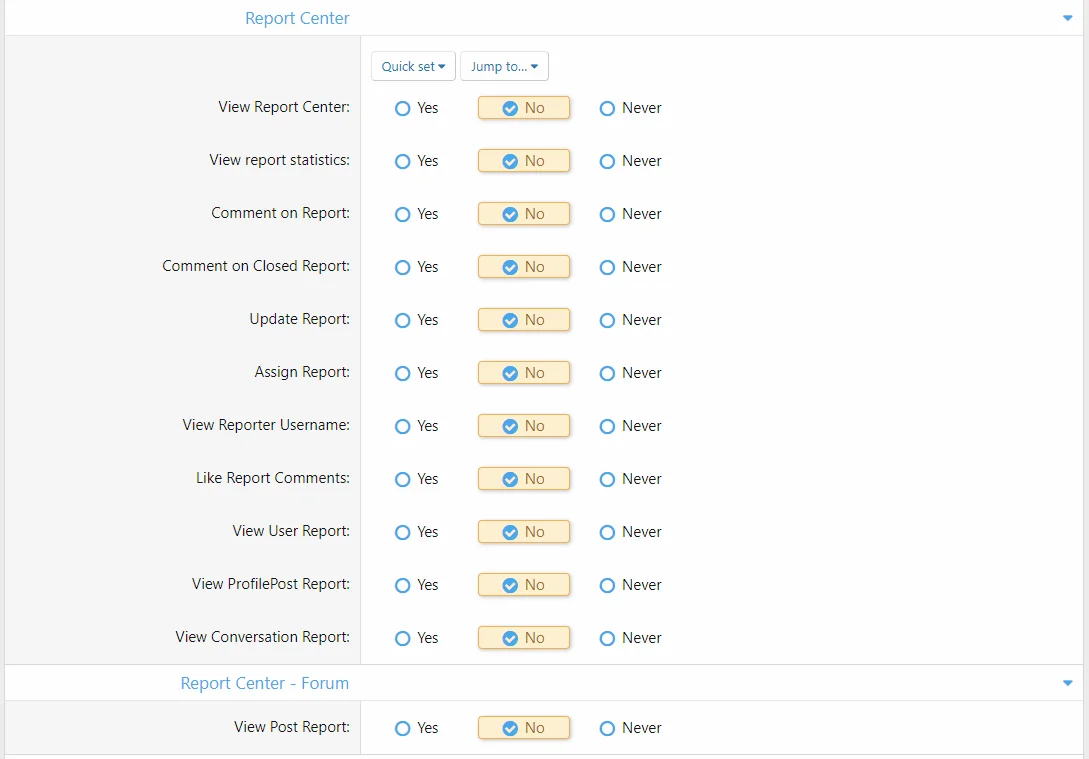Click the No option for Assign Report

523,373
